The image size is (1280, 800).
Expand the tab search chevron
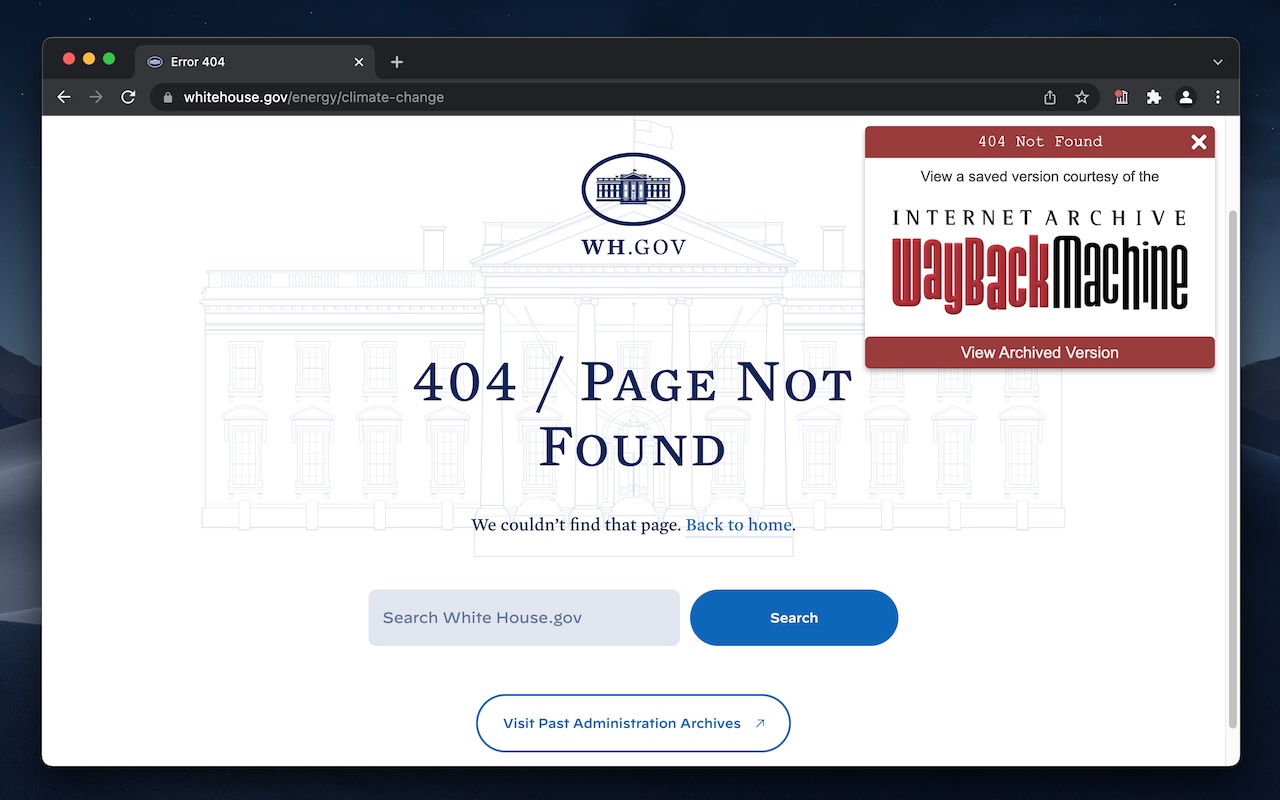coord(1218,61)
